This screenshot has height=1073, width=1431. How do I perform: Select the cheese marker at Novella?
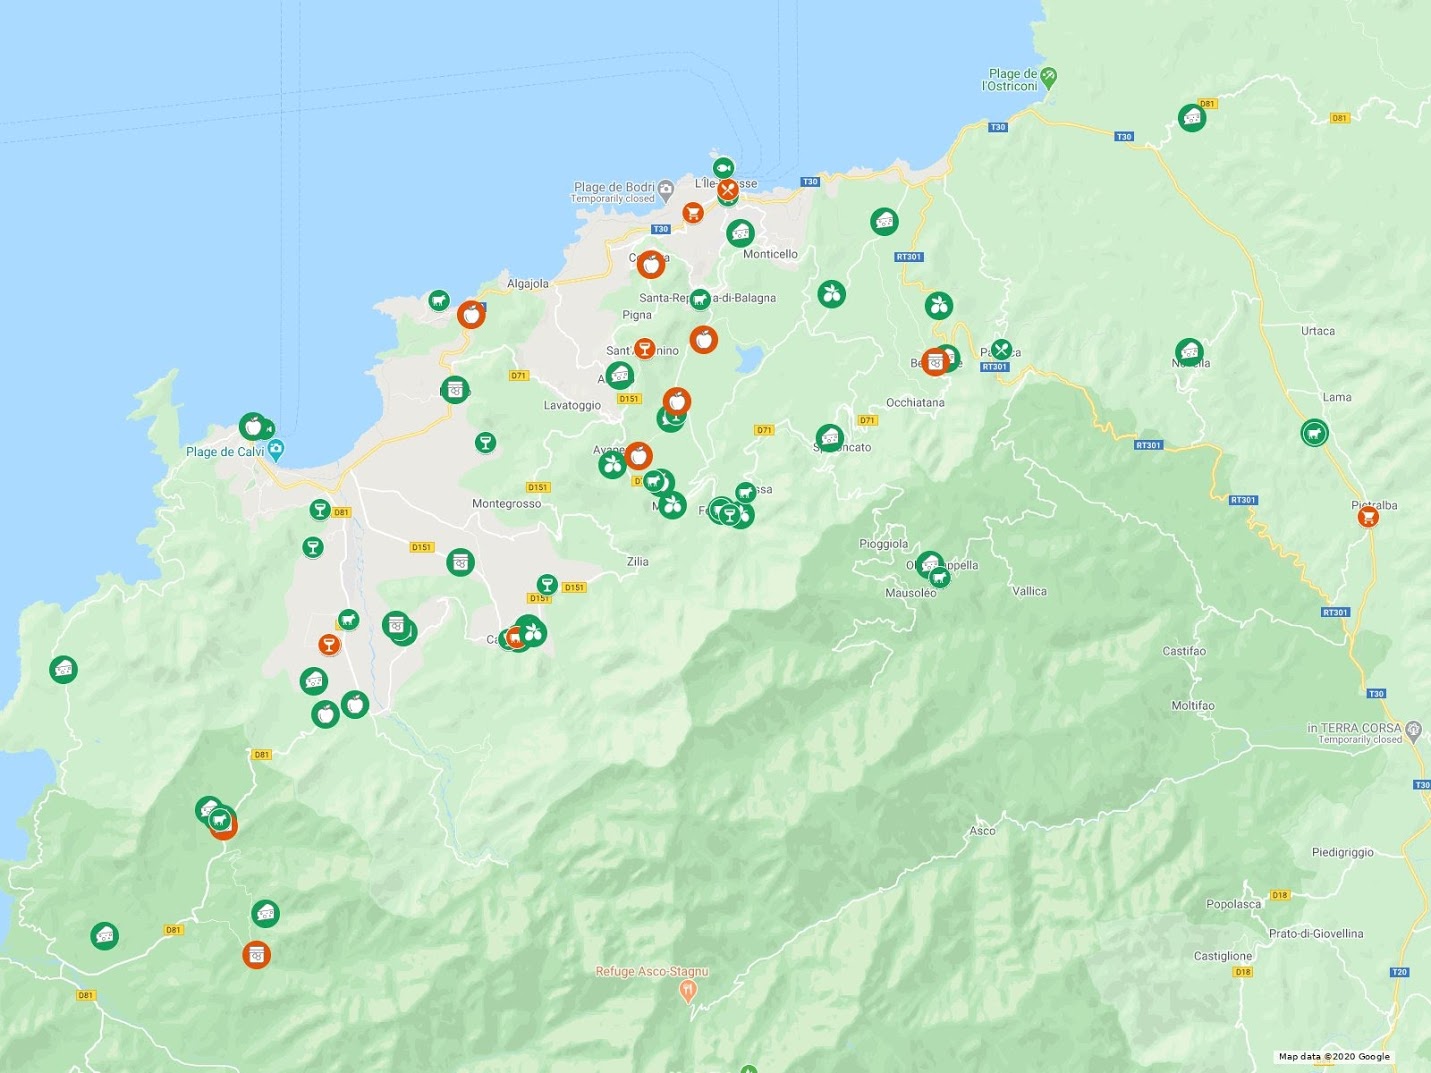point(1189,351)
